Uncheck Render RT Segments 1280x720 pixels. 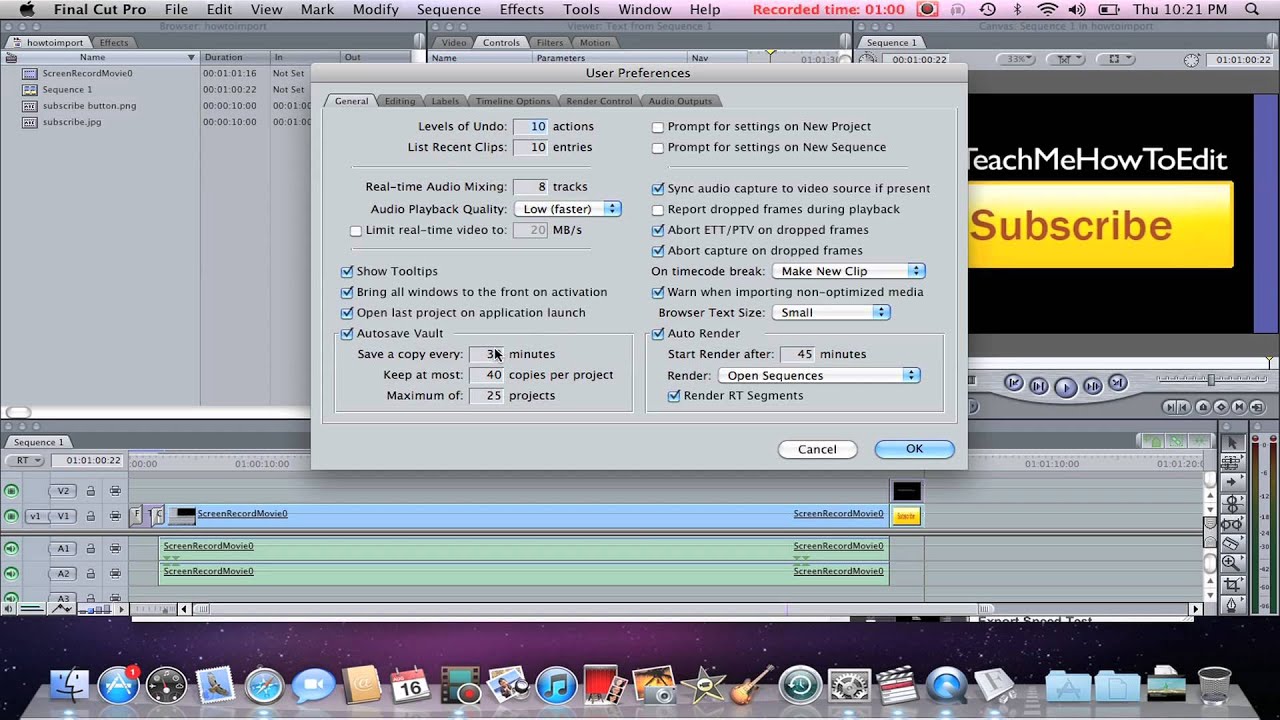[x=674, y=396]
